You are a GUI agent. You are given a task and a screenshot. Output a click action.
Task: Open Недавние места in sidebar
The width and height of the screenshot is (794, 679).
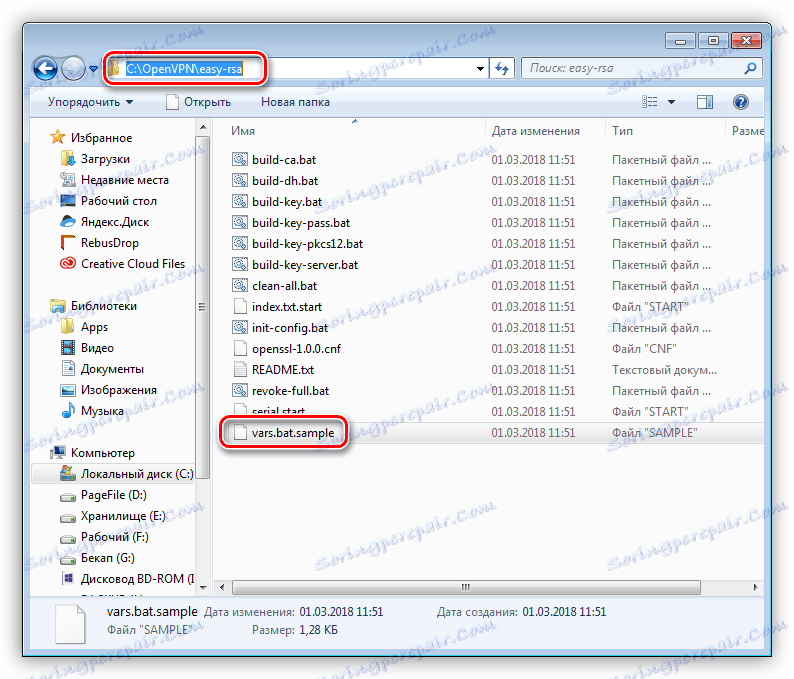pyautogui.click(x=114, y=180)
